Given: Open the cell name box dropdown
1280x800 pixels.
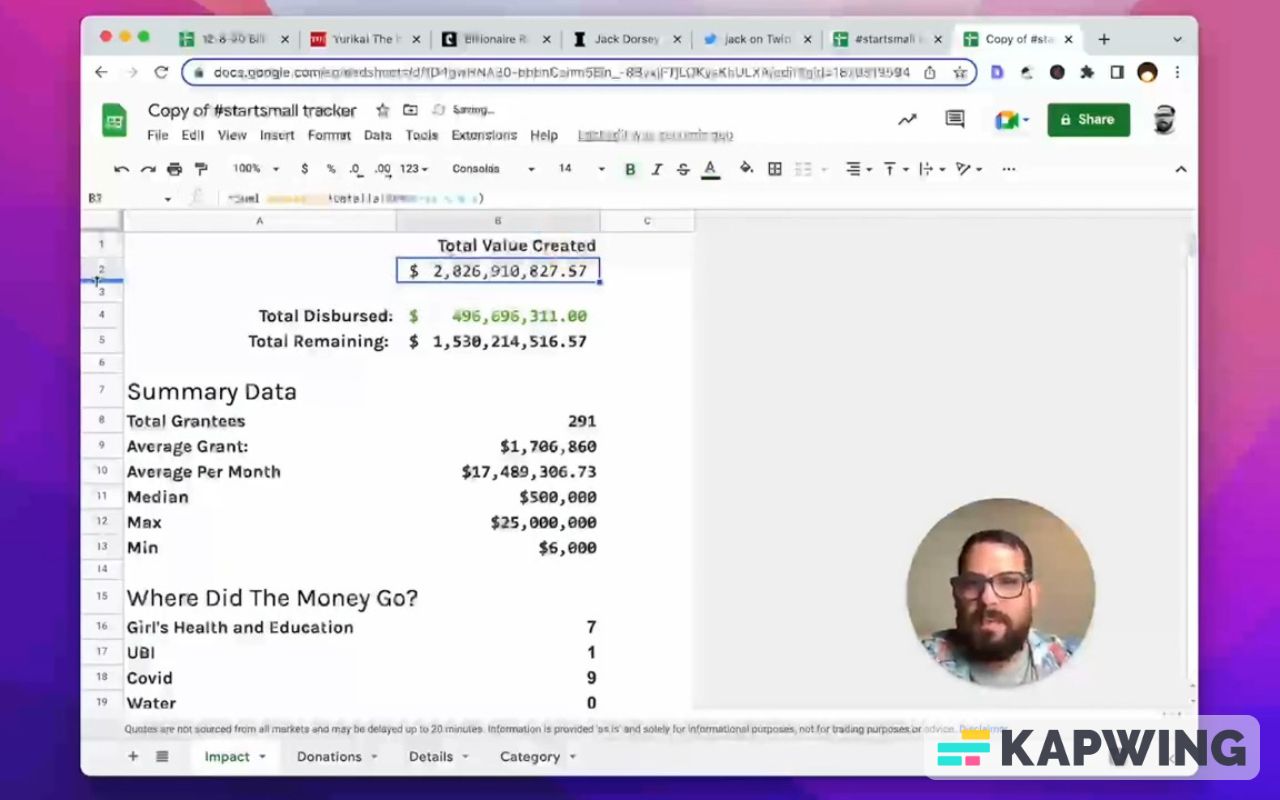Looking at the screenshot, I should pyautogui.click(x=167, y=199).
